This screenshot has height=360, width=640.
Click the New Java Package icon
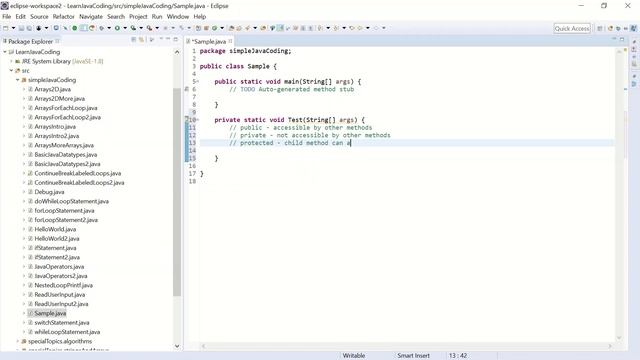click(x=206, y=28)
